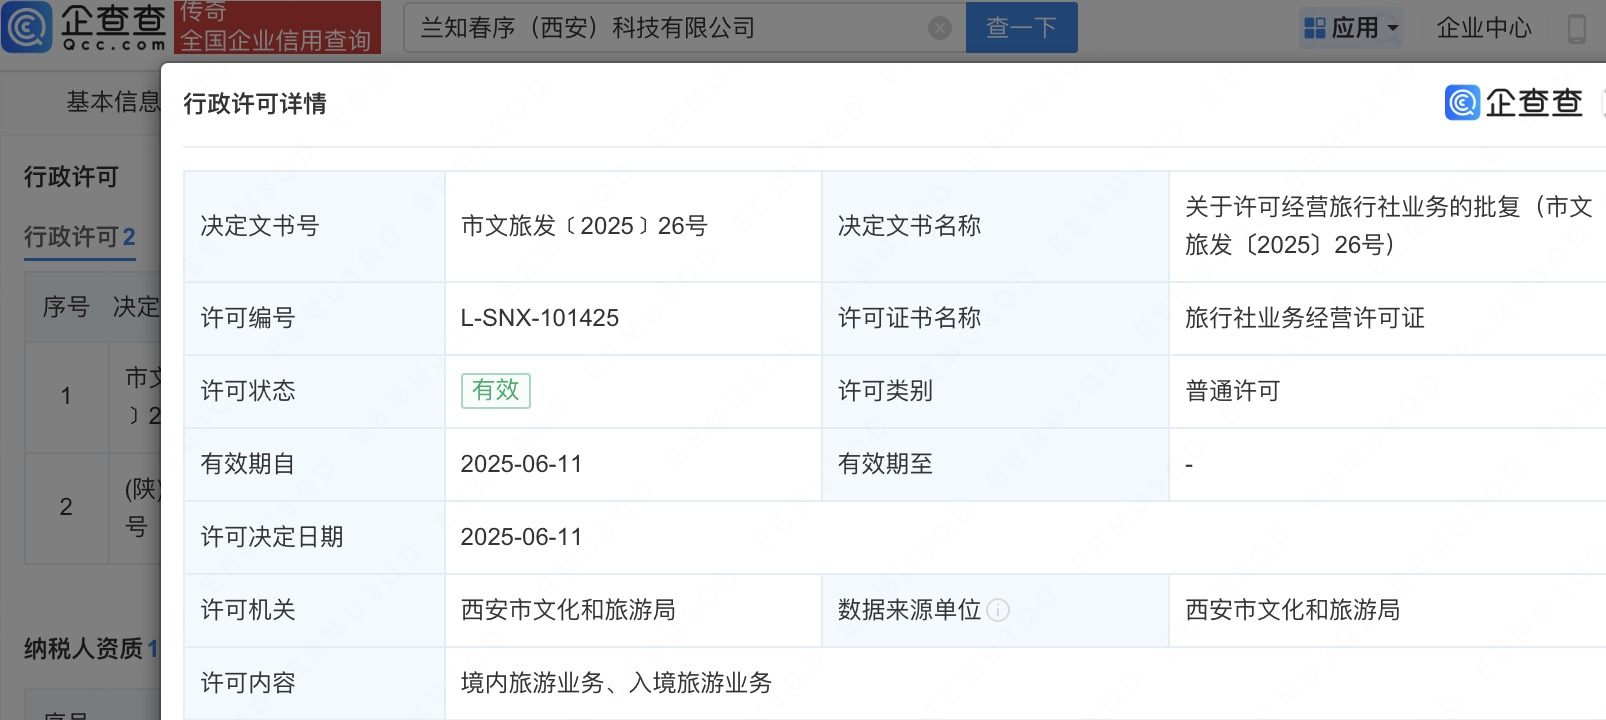Expand the 应用 dropdown arrow
The width and height of the screenshot is (1606, 720).
pyautogui.click(x=1393, y=28)
